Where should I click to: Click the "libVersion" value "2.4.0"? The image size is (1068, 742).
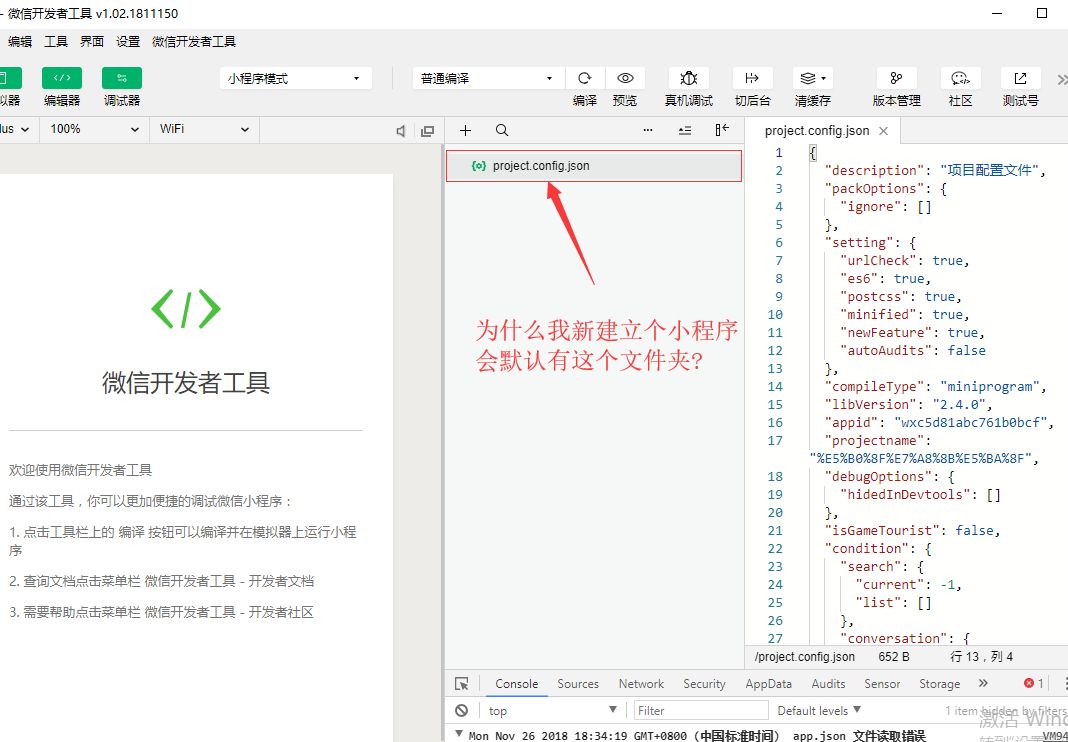pos(960,404)
